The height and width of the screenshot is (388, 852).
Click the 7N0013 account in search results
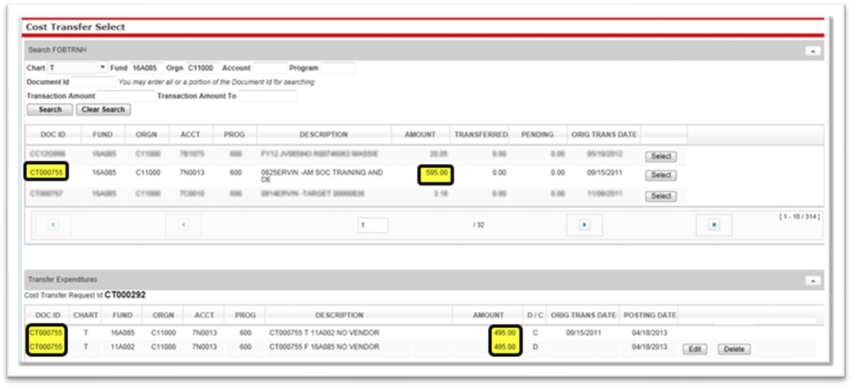(191, 173)
